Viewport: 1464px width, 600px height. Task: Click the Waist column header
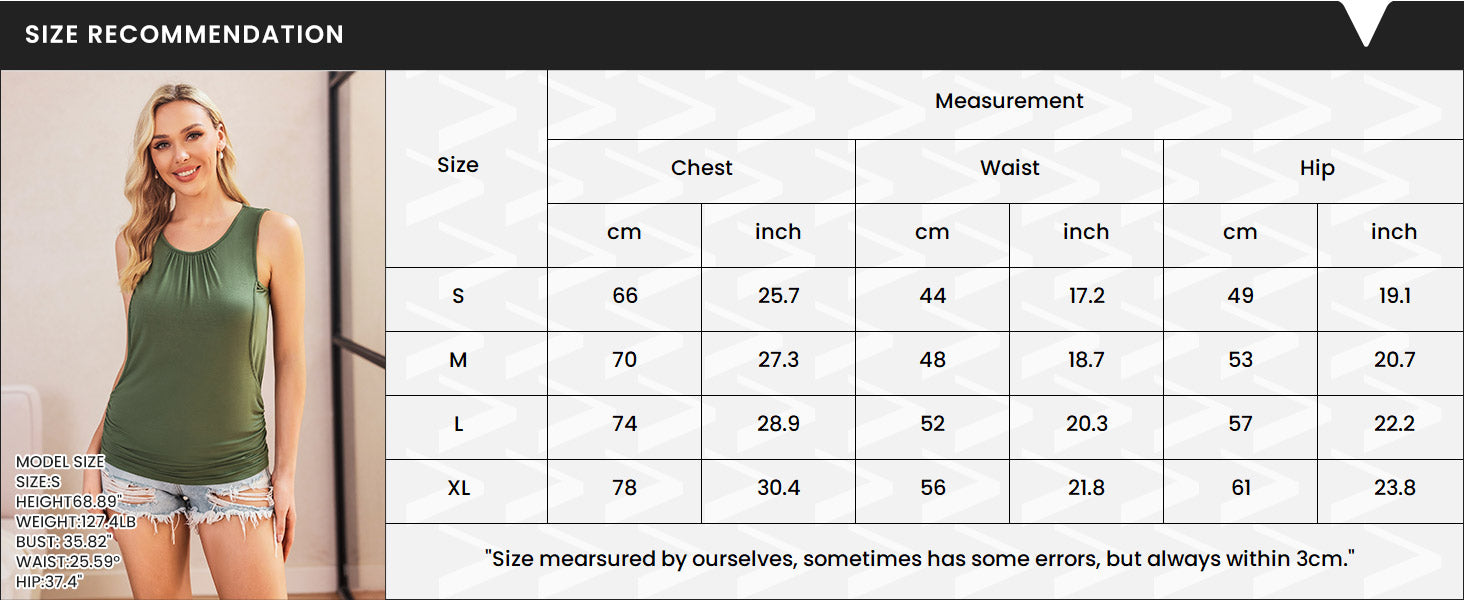coord(1009,168)
